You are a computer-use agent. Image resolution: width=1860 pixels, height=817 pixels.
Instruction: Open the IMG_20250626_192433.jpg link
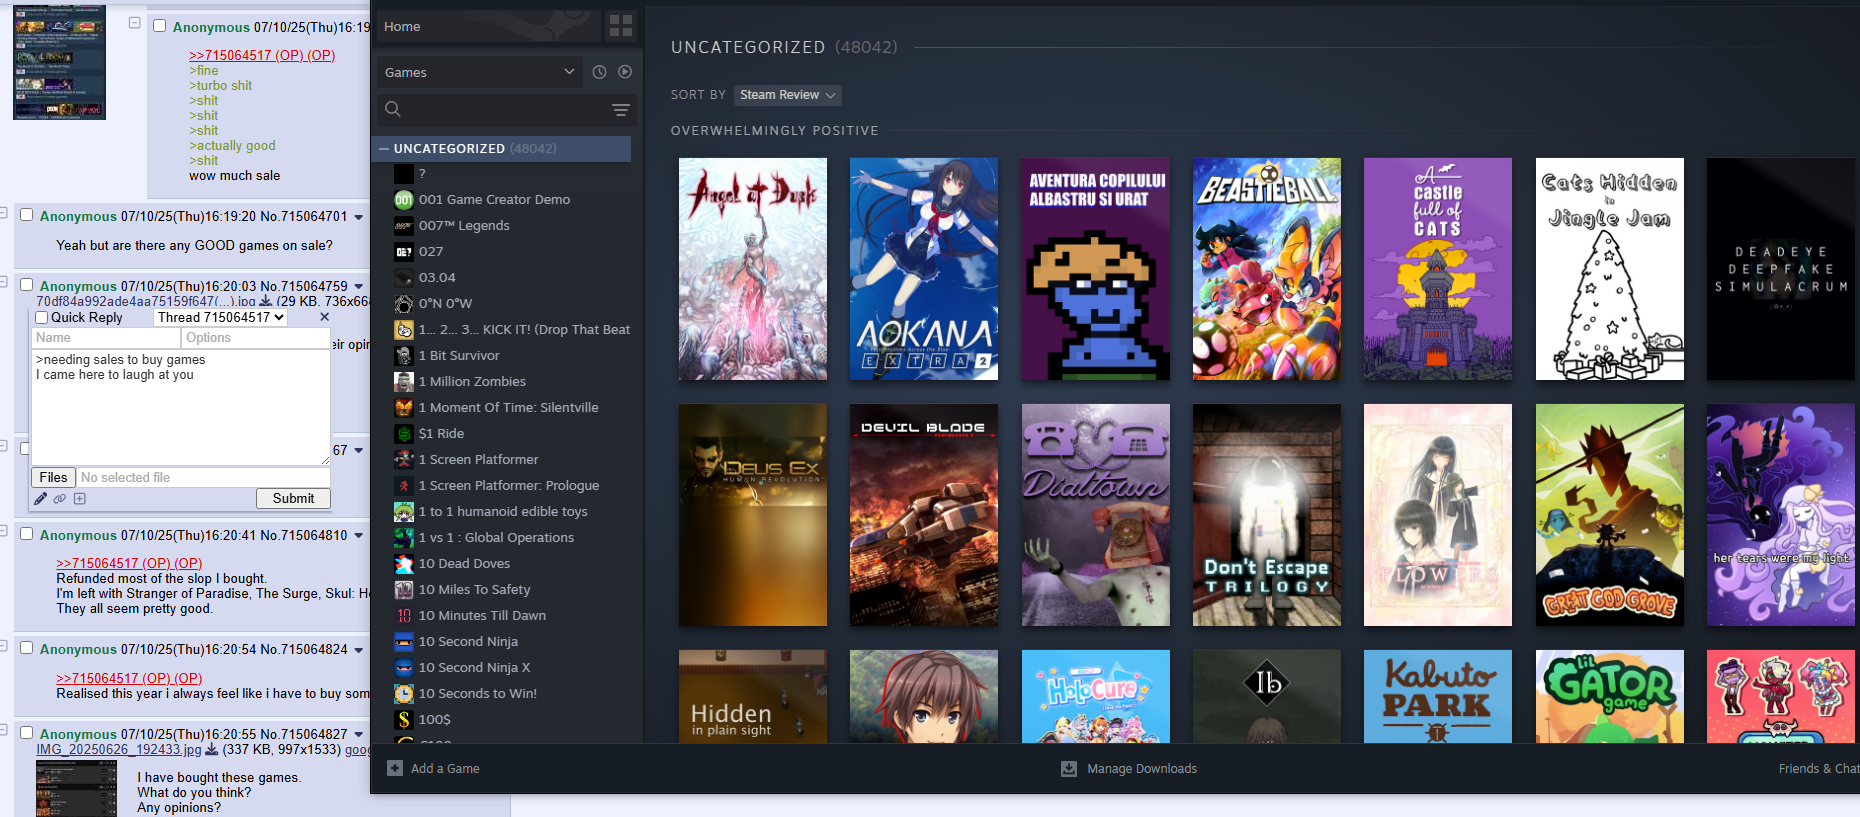pos(119,750)
